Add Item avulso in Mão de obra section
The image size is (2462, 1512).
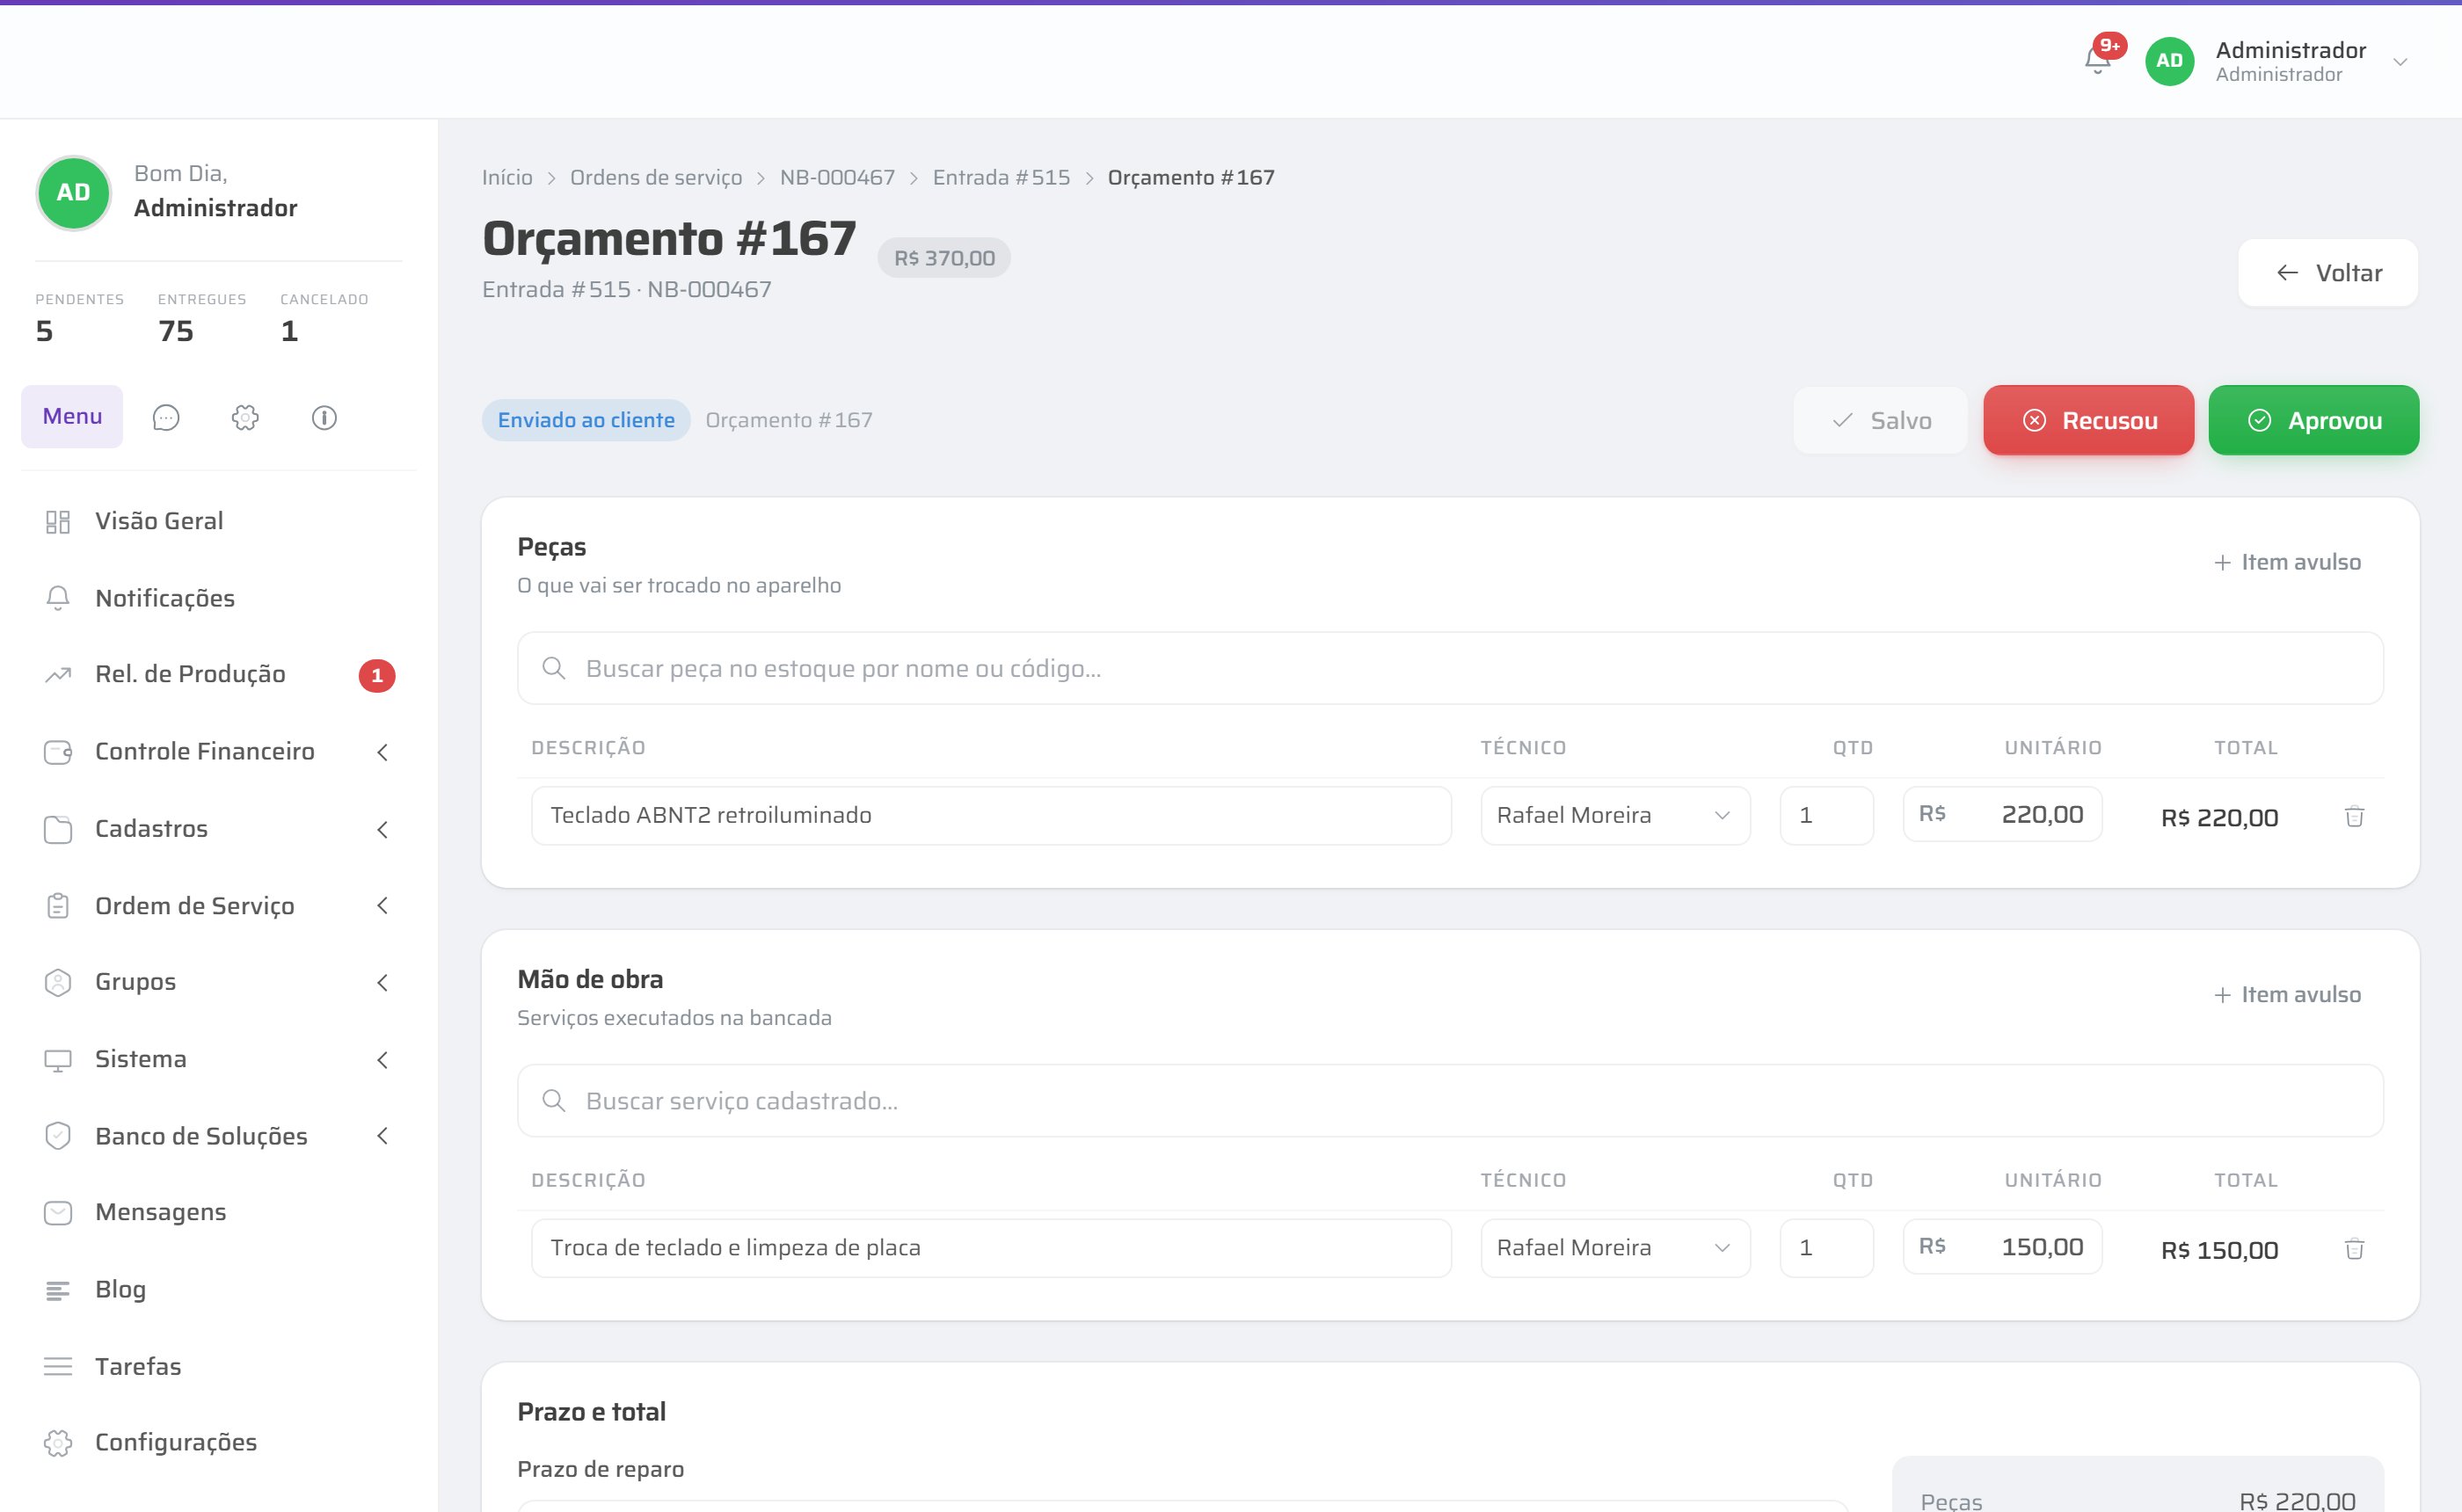click(x=2287, y=995)
